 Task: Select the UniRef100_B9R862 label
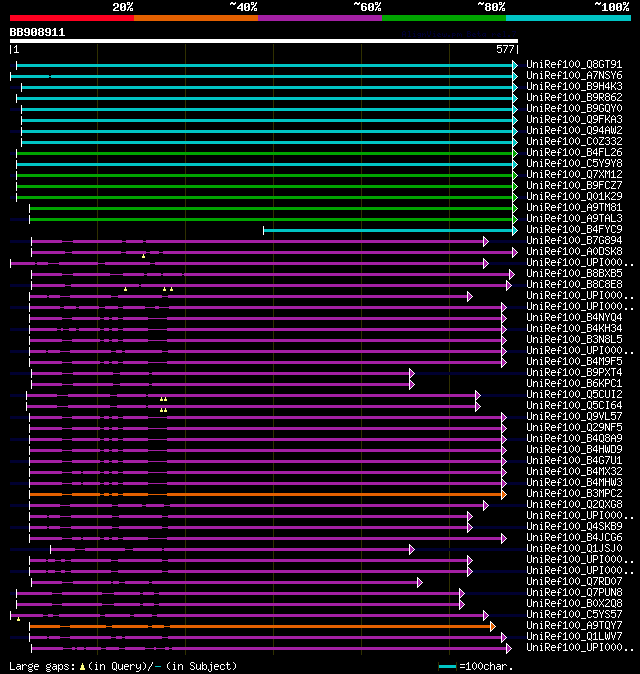574,98
